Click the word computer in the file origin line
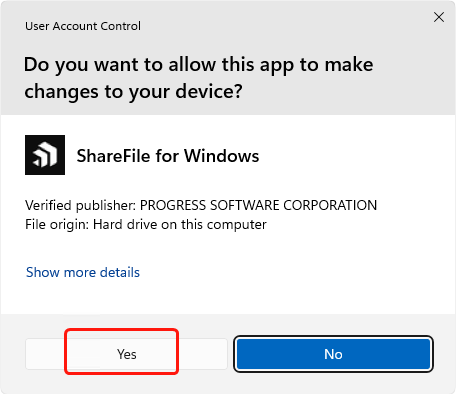456x394 pixels. click(x=237, y=225)
